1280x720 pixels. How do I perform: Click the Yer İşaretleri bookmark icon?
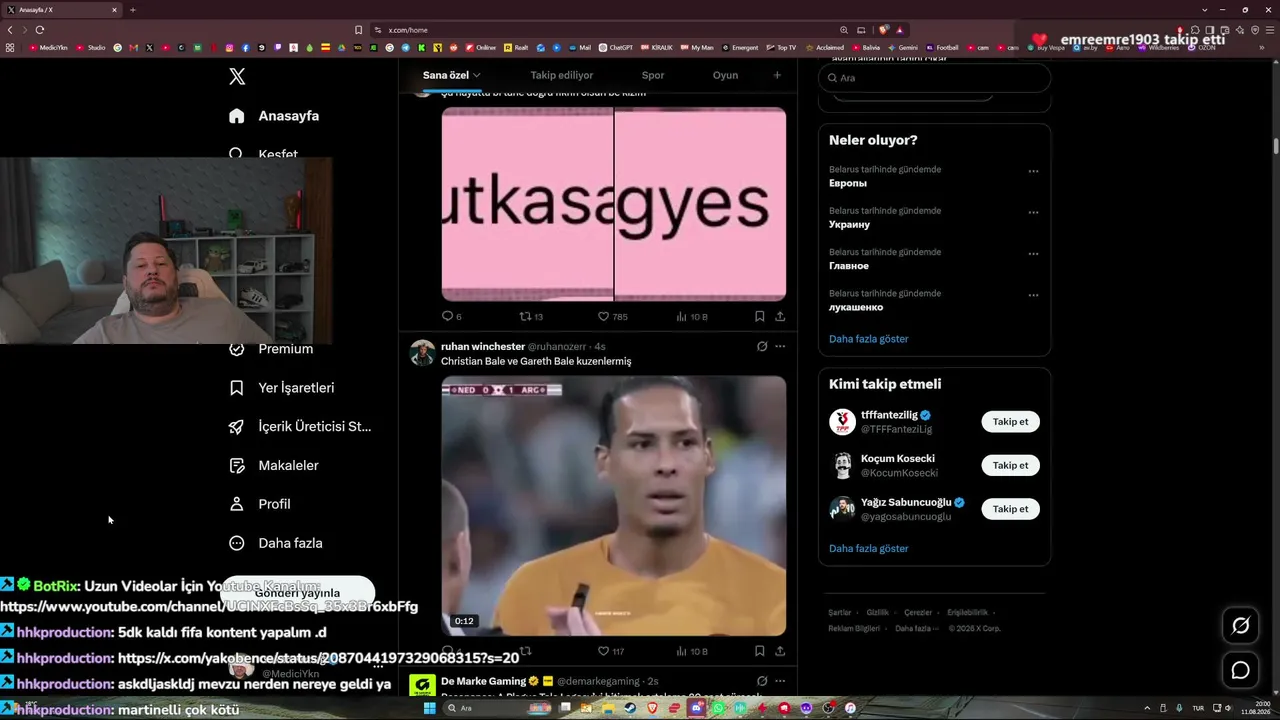(x=237, y=388)
